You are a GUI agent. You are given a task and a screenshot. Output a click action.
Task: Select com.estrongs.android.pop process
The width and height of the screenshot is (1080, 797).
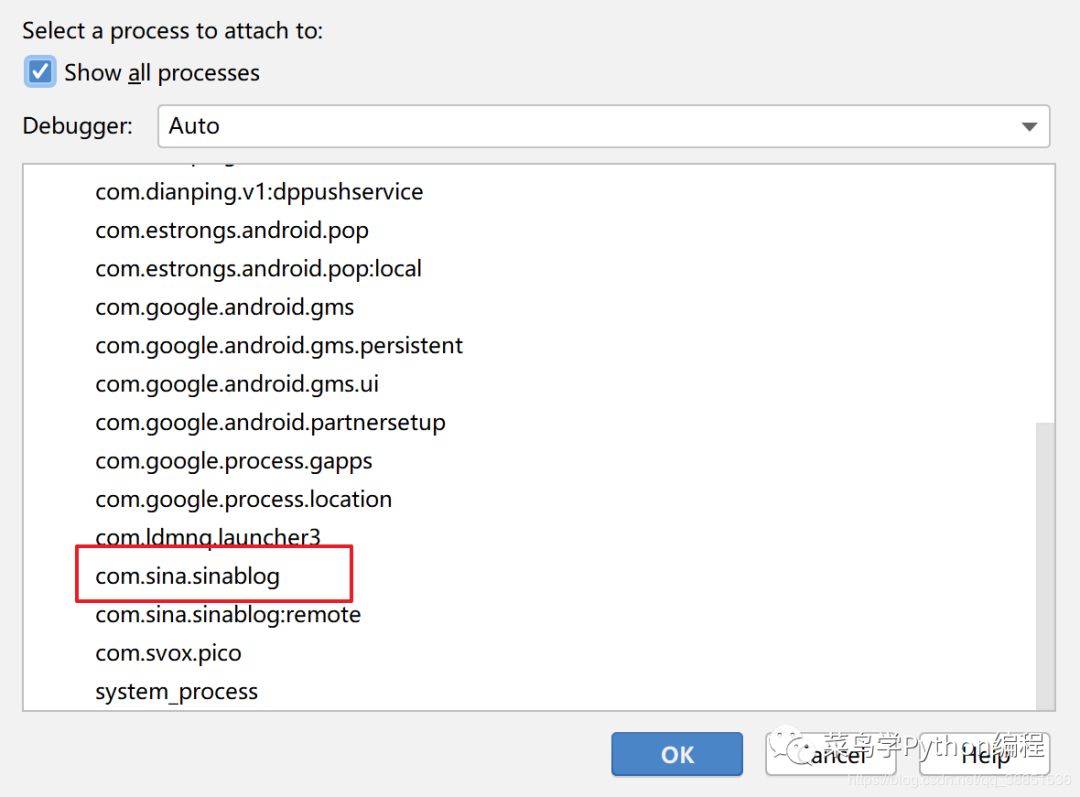[x=231, y=230]
